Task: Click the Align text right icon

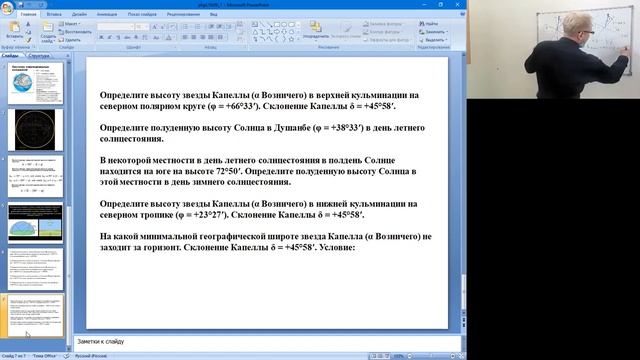Action: (x=202, y=38)
